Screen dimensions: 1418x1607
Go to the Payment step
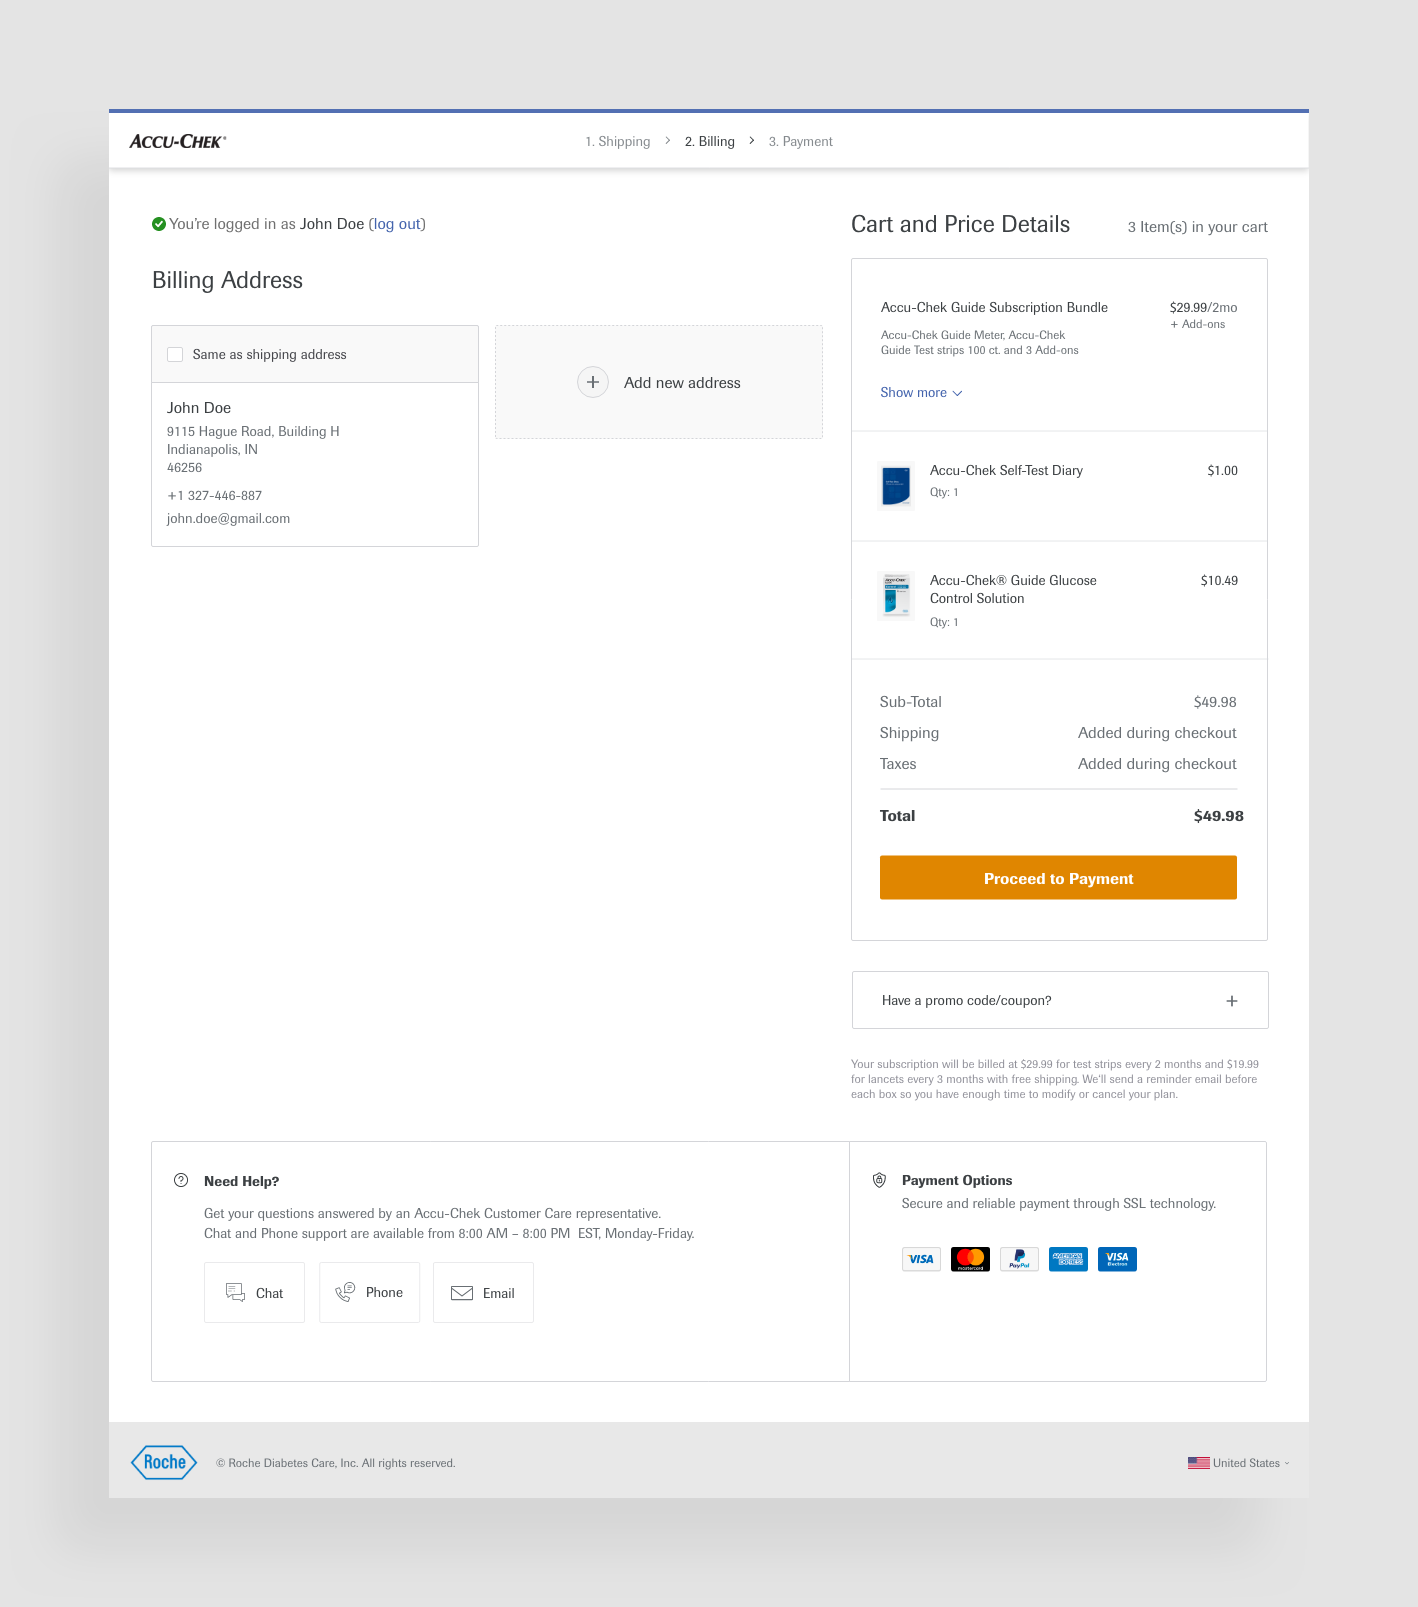[801, 142]
